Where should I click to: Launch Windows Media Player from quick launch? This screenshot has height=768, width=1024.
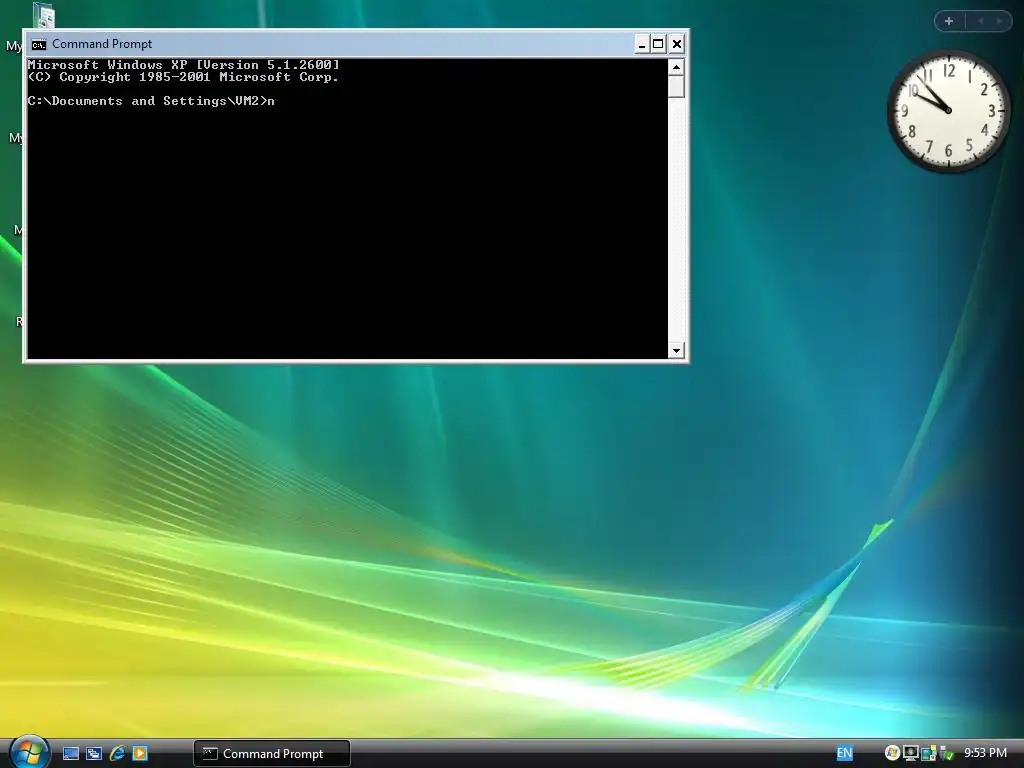pyautogui.click(x=140, y=754)
